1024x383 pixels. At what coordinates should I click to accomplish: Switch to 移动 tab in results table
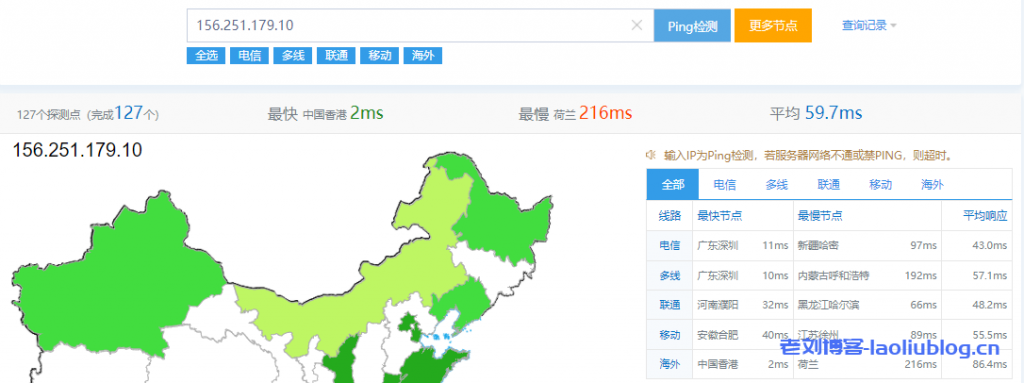pos(880,184)
